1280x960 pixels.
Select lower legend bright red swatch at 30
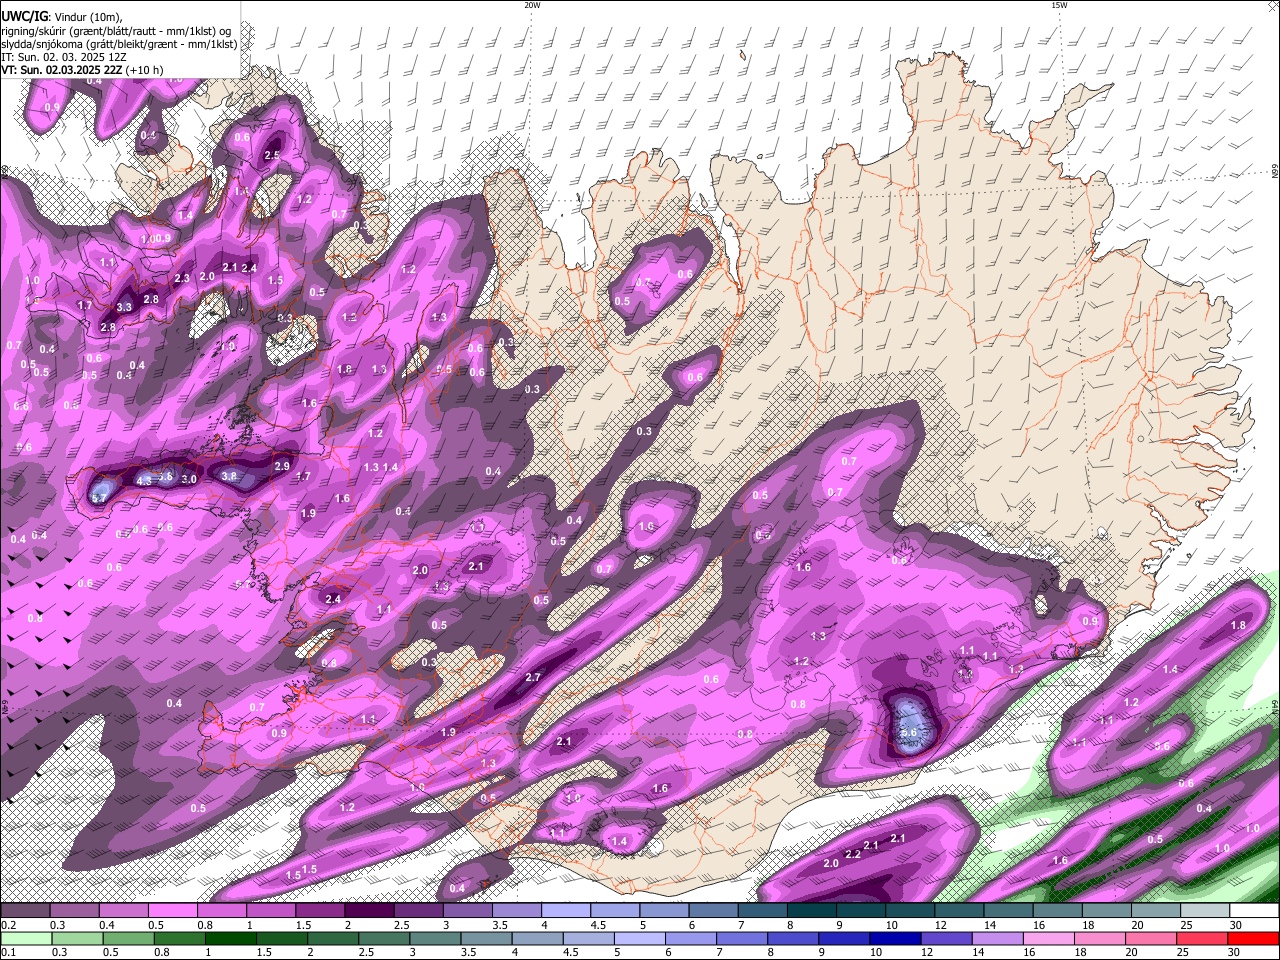(1253, 938)
